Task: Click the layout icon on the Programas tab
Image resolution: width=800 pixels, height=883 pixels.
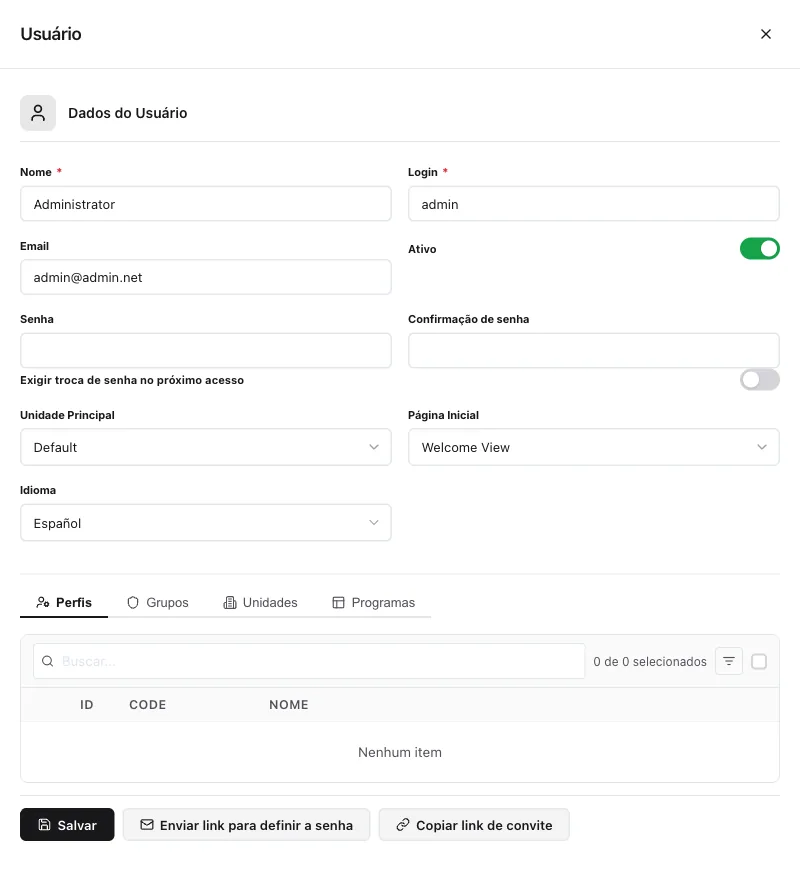Action: [338, 603]
